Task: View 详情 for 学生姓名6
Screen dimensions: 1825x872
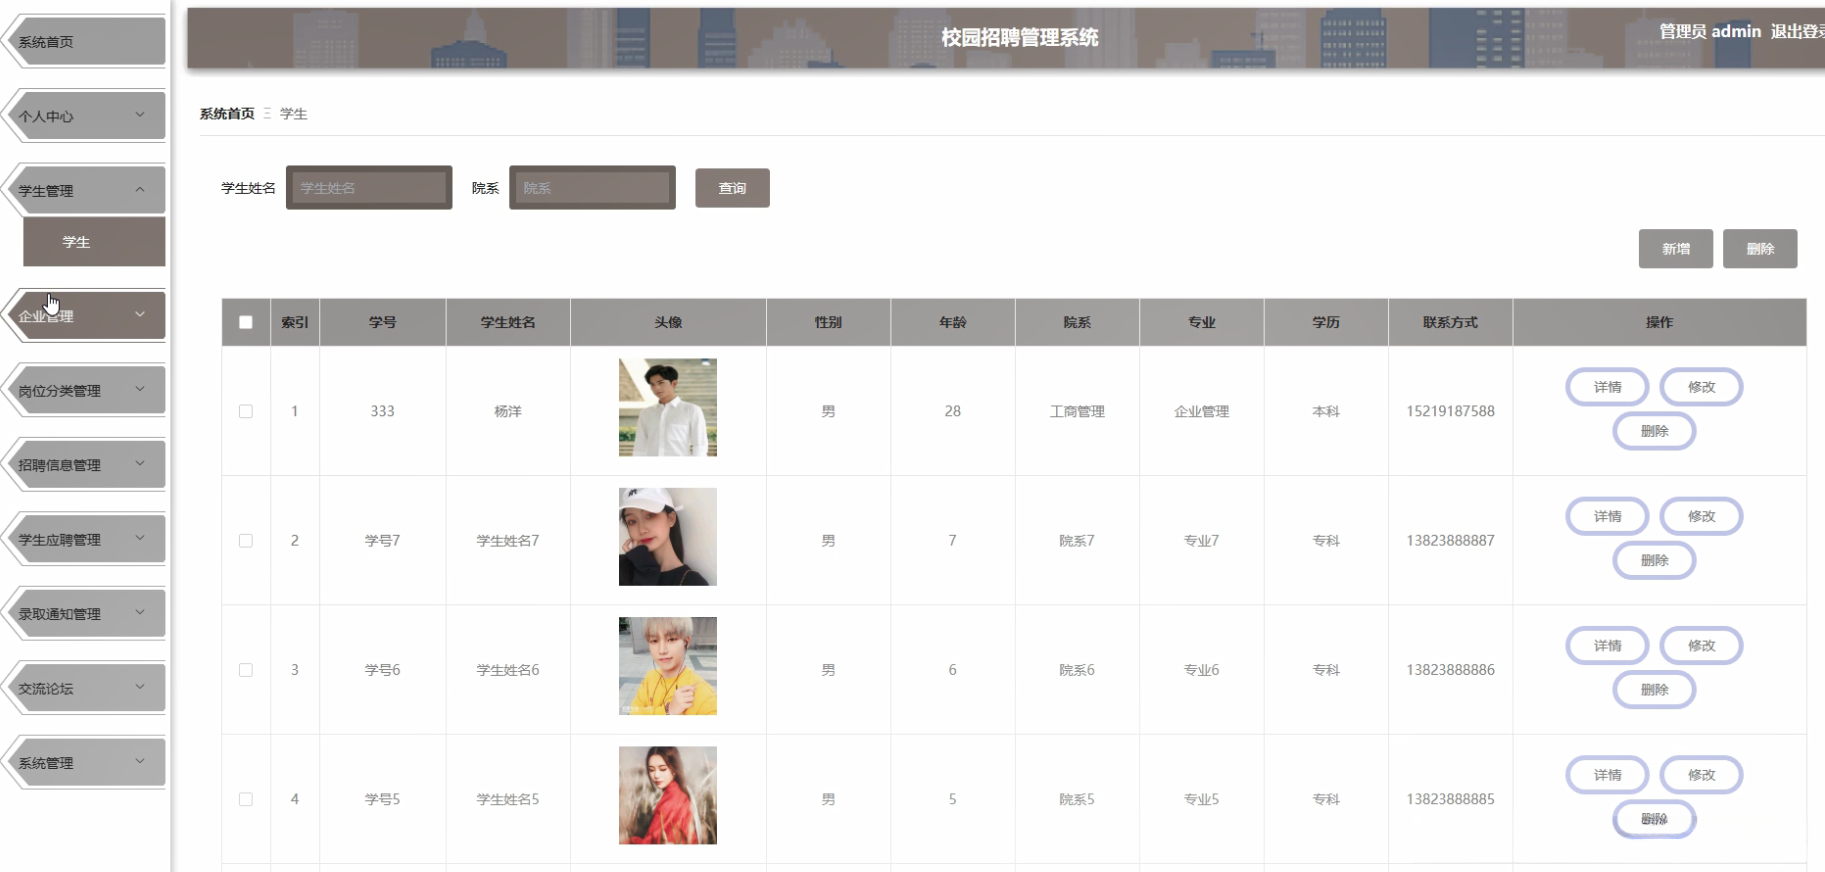Action: [1607, 646]
